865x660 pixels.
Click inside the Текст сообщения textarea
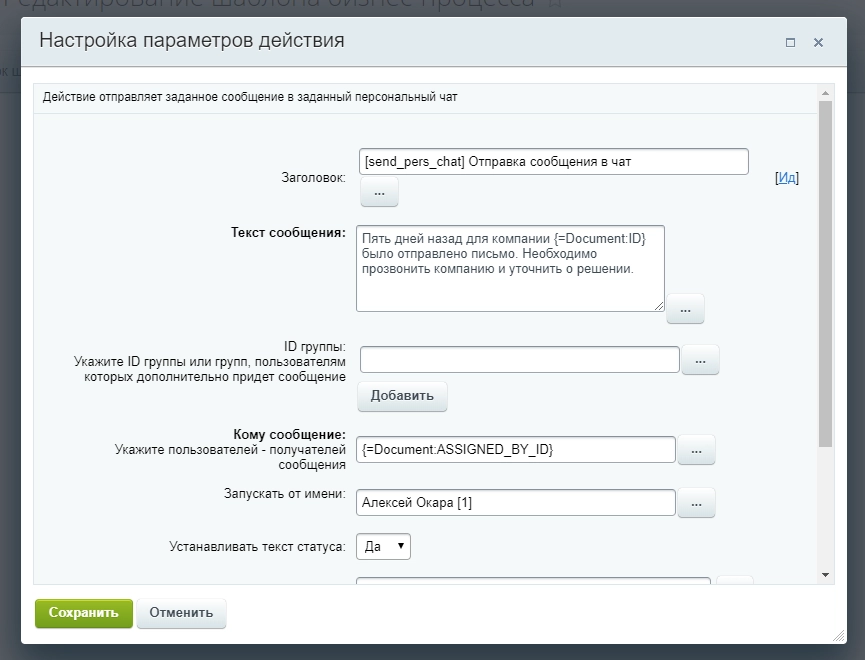[x=509, y=267]
